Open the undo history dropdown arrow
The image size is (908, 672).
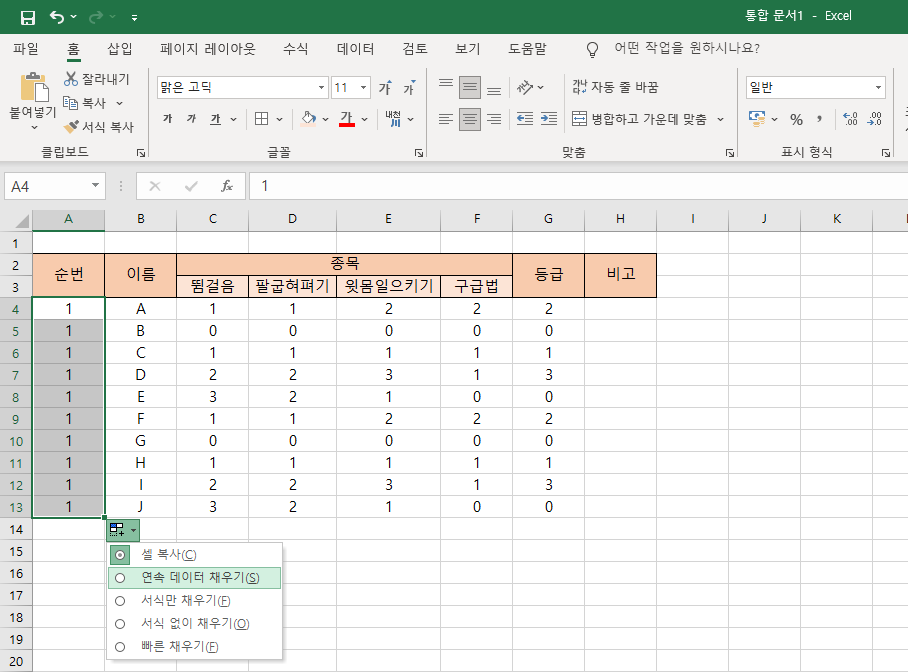tap(74, 17)
